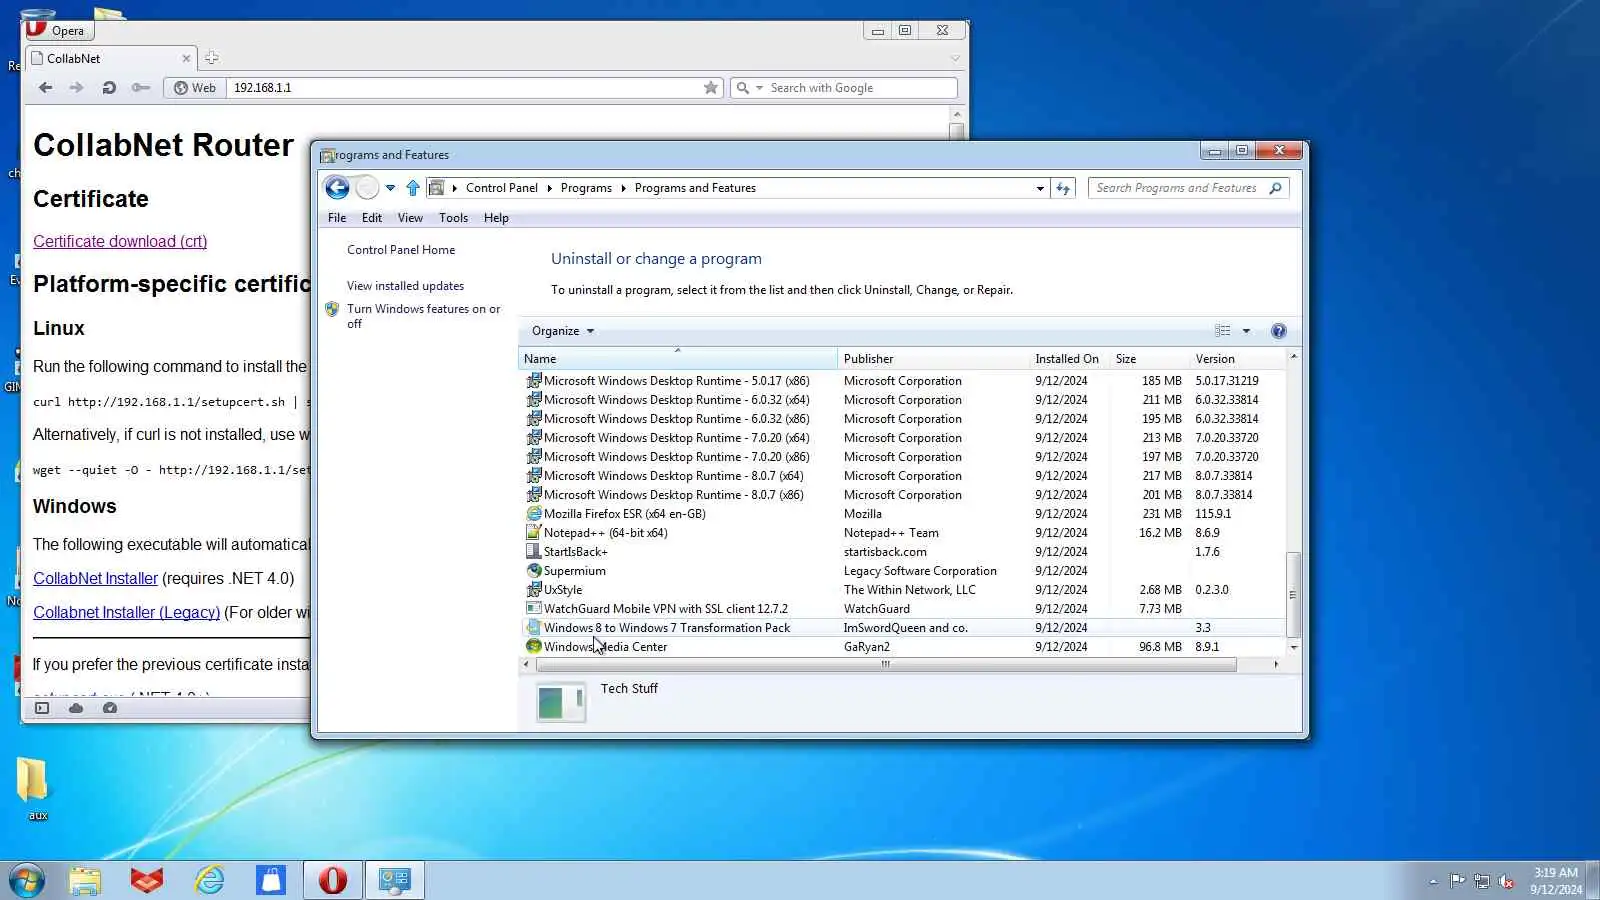The image size is (1600, 900).
Task: Open the red fox taskbar app
Action: 147,881
